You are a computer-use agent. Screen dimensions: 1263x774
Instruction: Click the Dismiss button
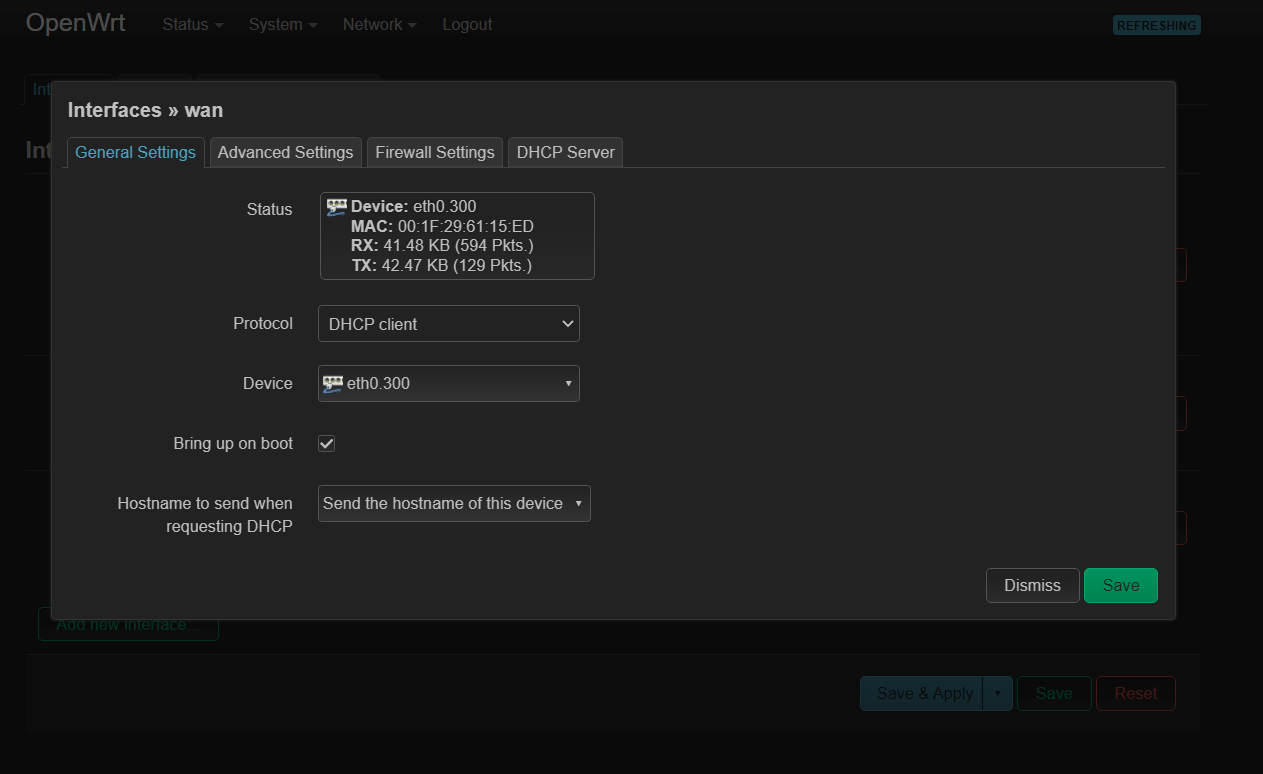(x=1032, y=585)
